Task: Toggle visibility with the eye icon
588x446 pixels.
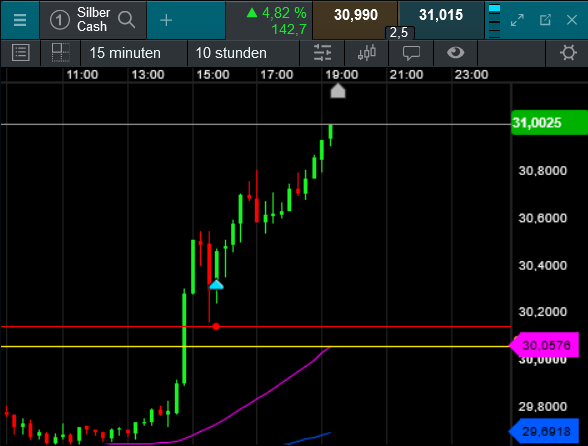Action: pyautogui.click(x=456, y=53)
